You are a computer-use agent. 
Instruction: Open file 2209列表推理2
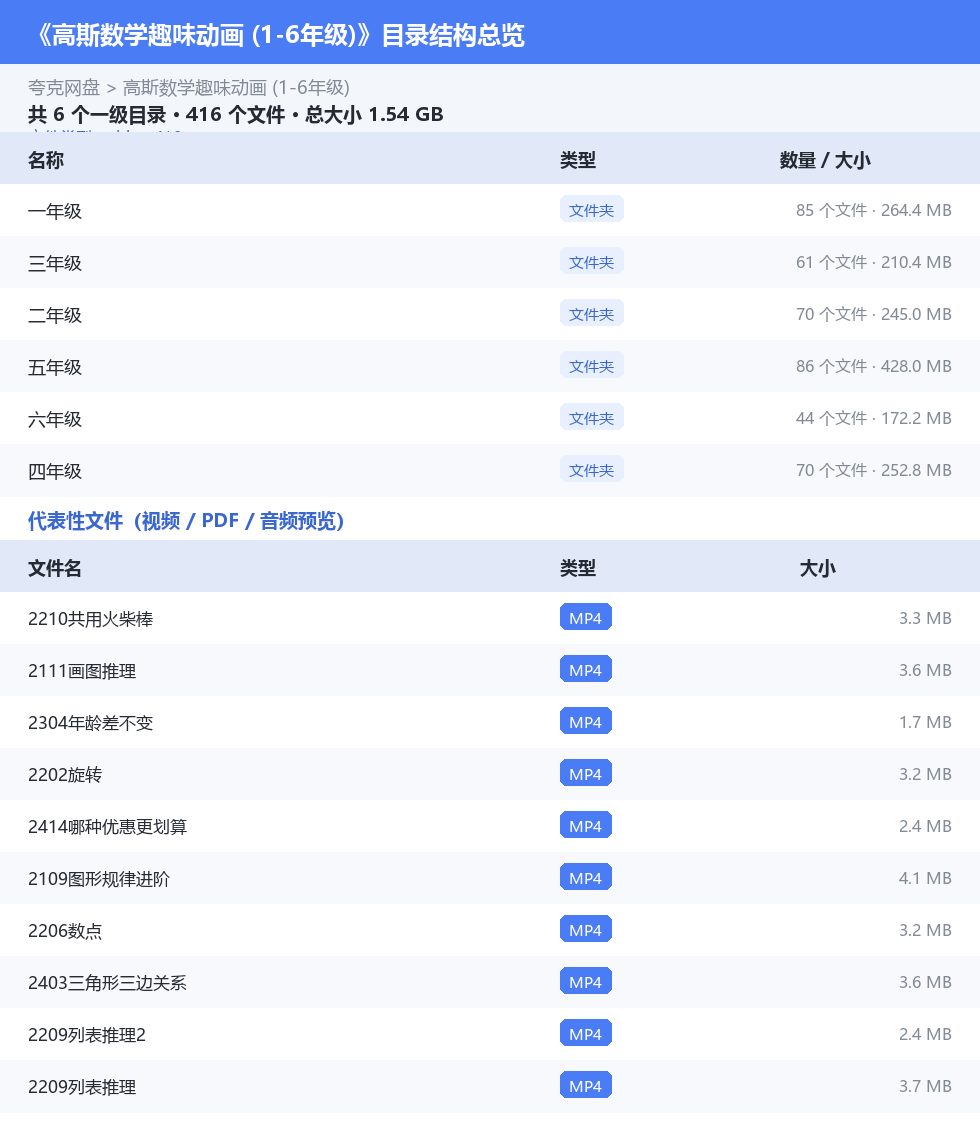coord(87,1035)
